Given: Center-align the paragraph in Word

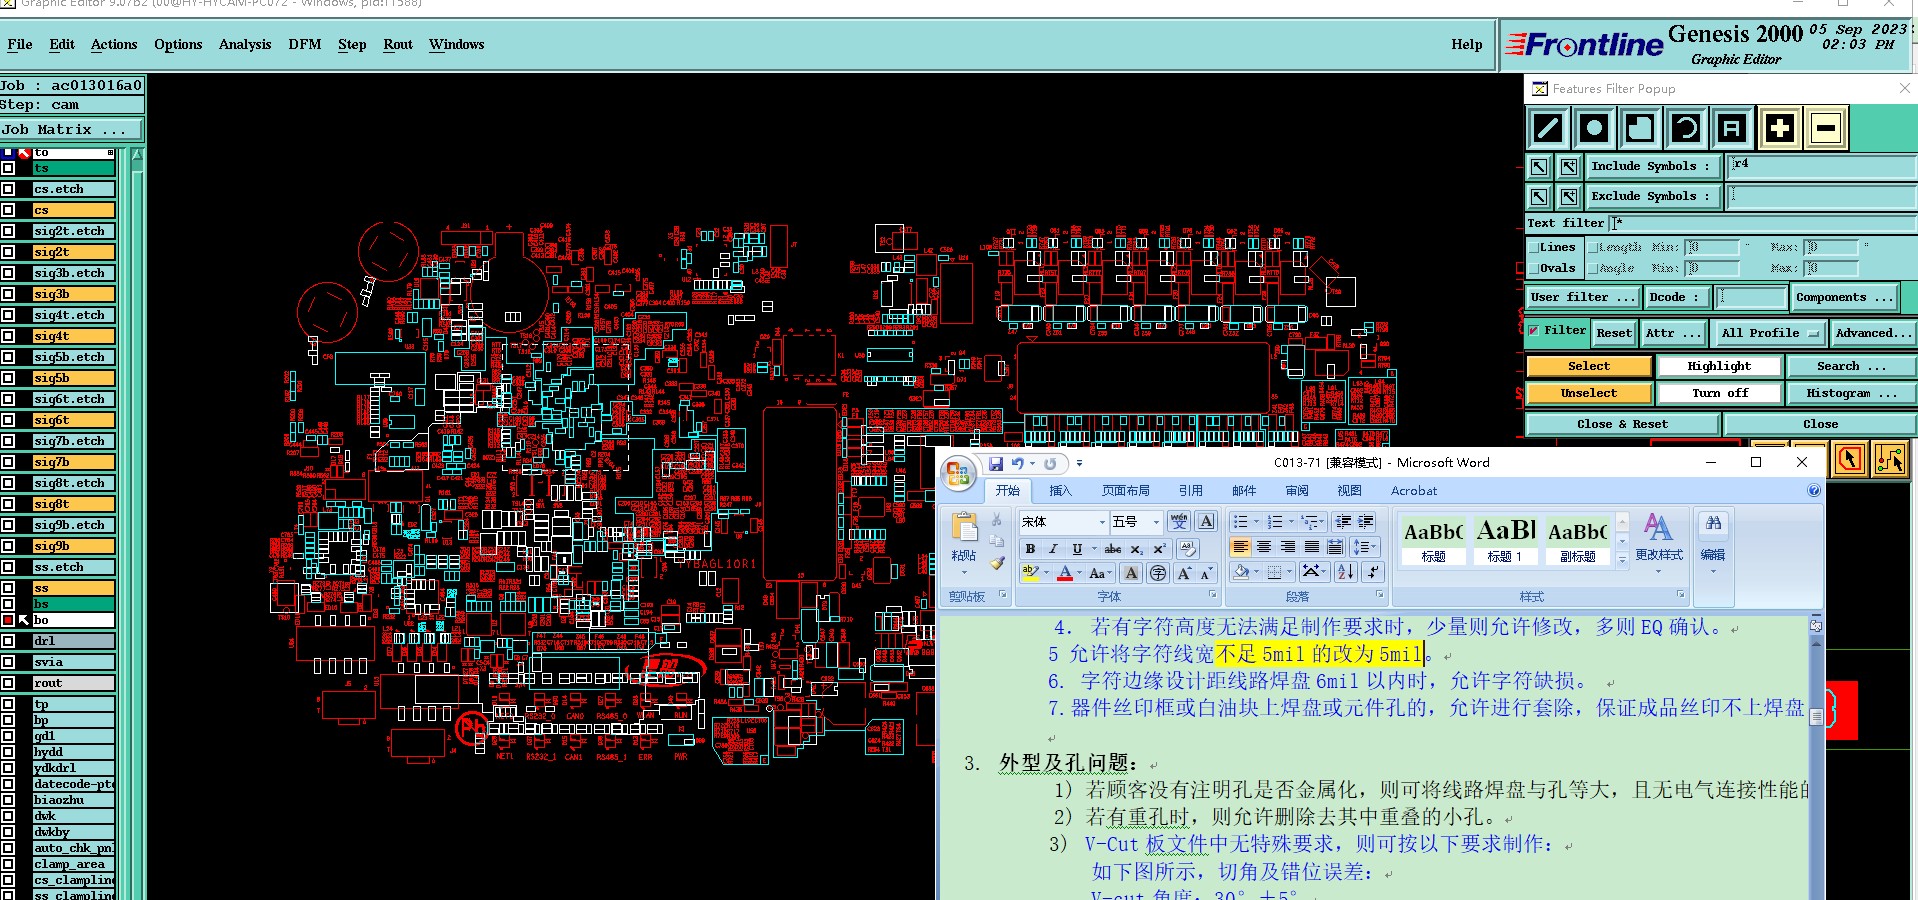Looking at the screenshot, I should tap(1264, 547).
